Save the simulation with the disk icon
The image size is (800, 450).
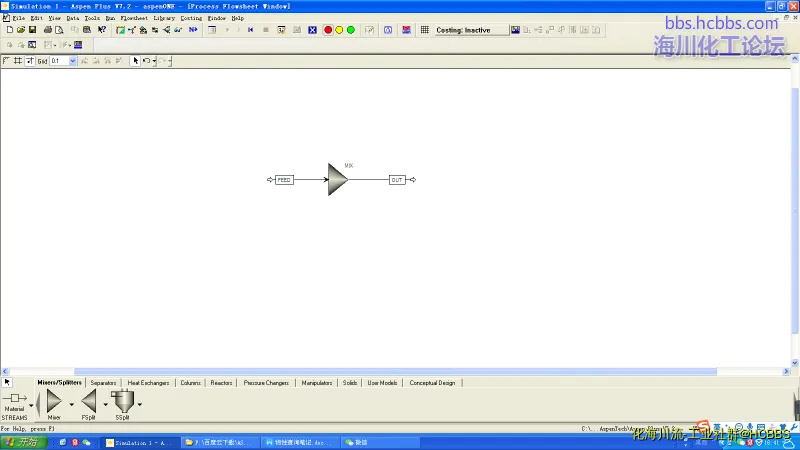32,30
